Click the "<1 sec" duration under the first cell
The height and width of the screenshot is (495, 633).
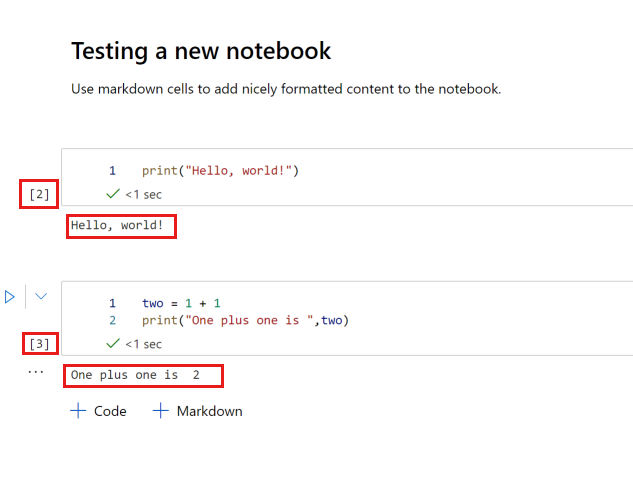pyautogui.click(x=143, y=194)
